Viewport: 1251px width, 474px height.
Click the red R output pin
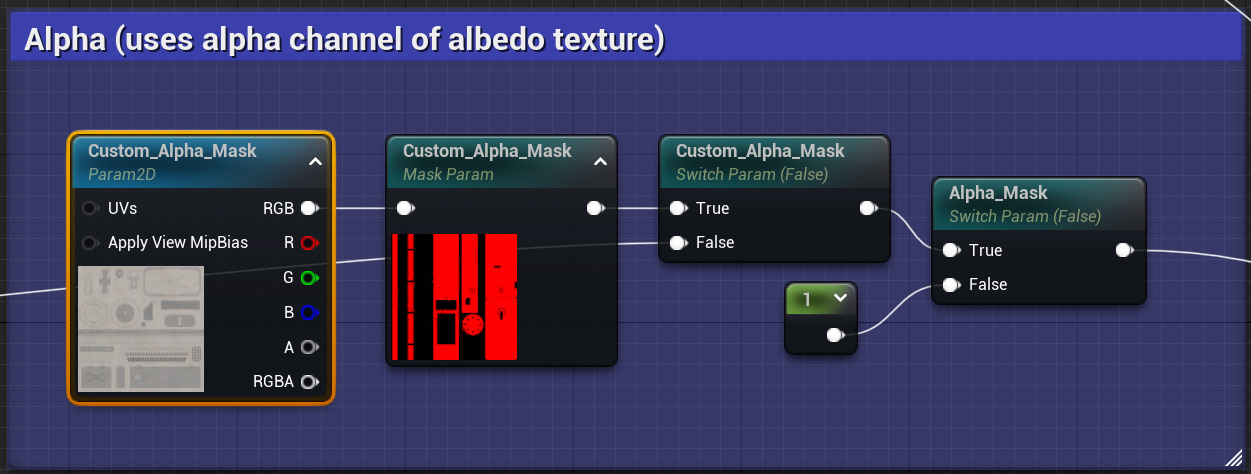[309, 242]
